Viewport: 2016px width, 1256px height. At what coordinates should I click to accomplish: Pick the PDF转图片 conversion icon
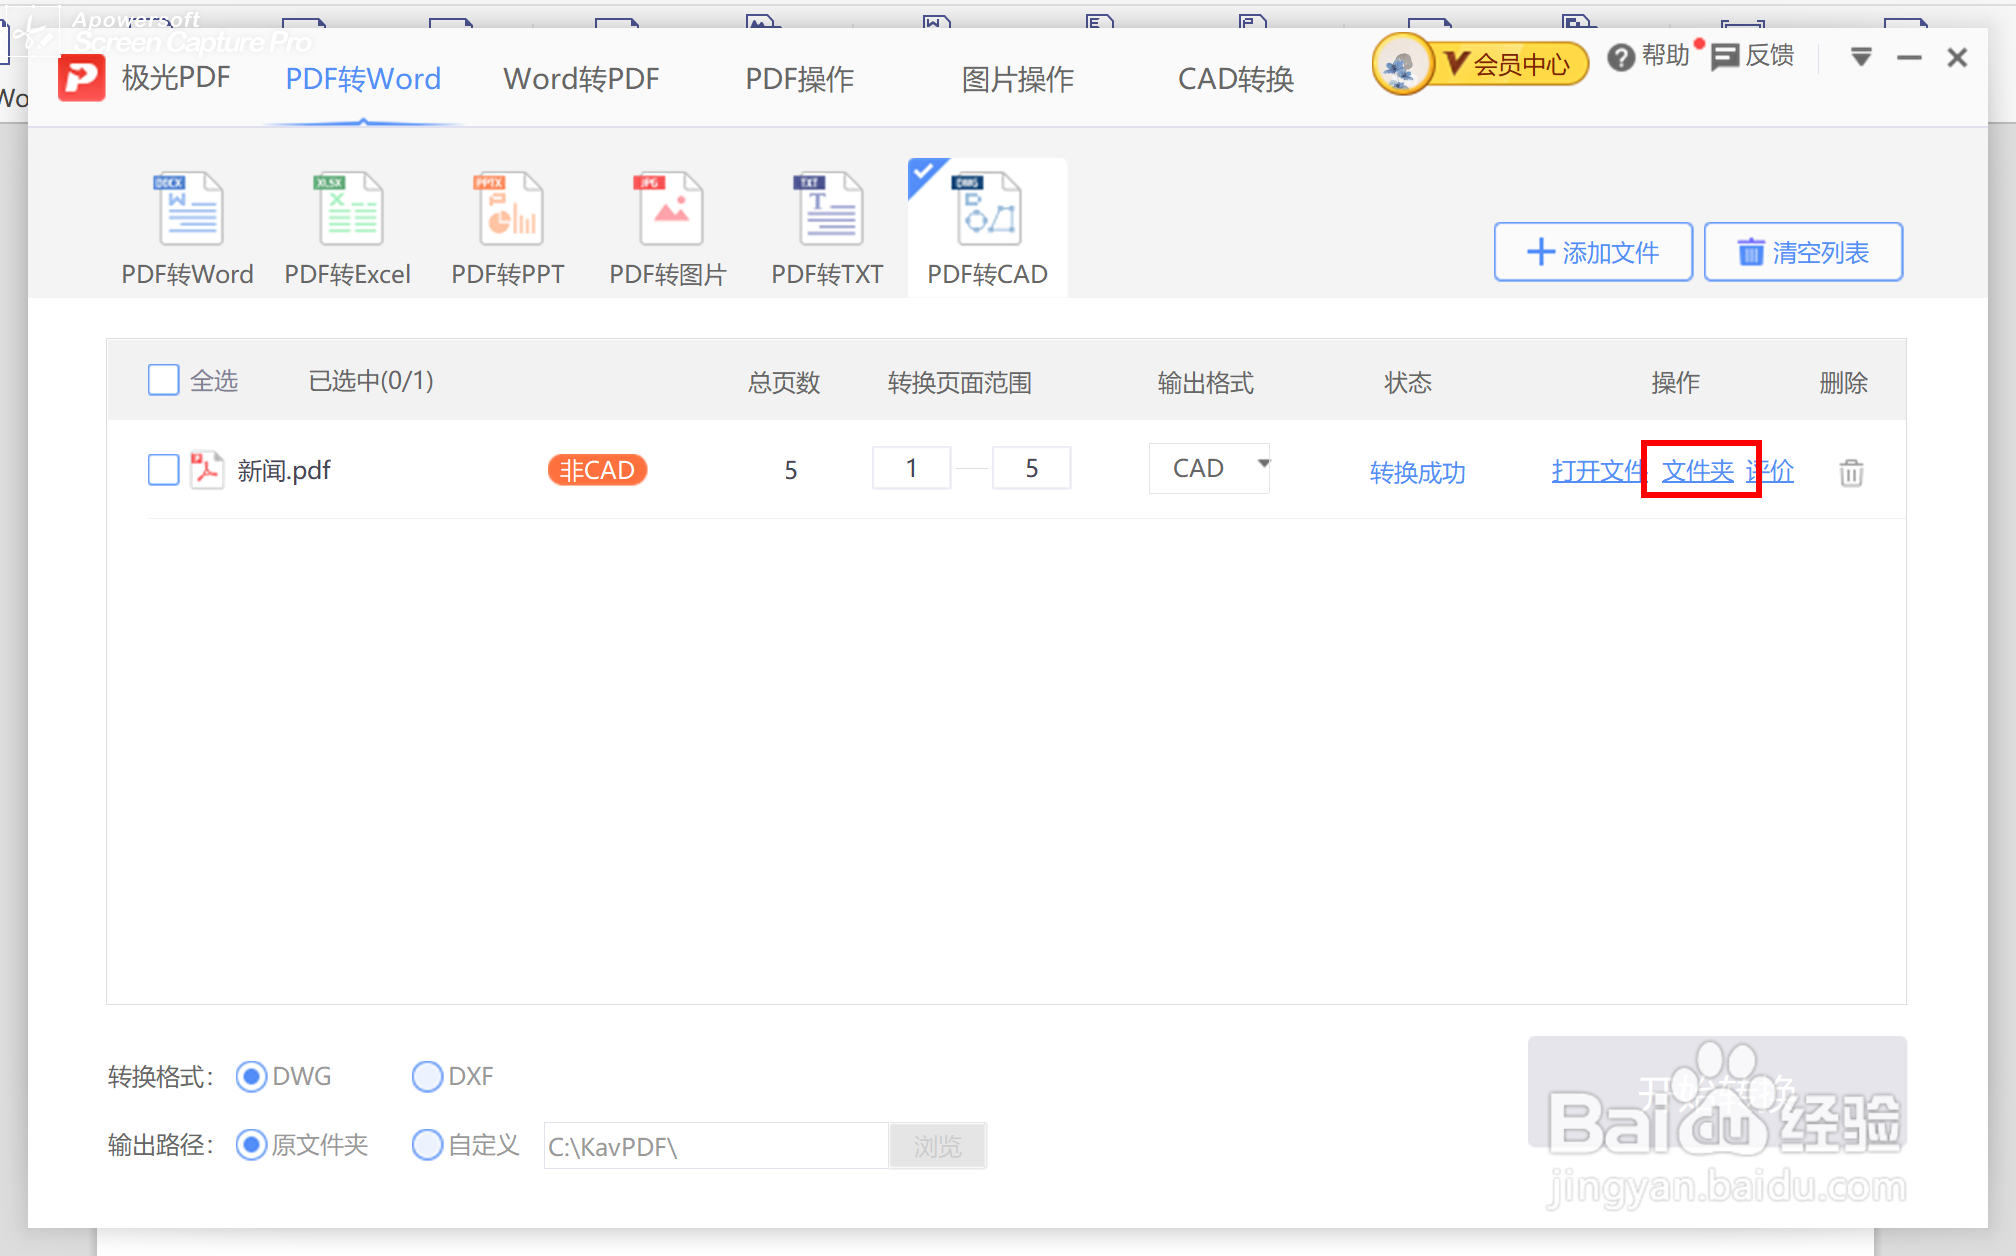click(x=670, y=208)
